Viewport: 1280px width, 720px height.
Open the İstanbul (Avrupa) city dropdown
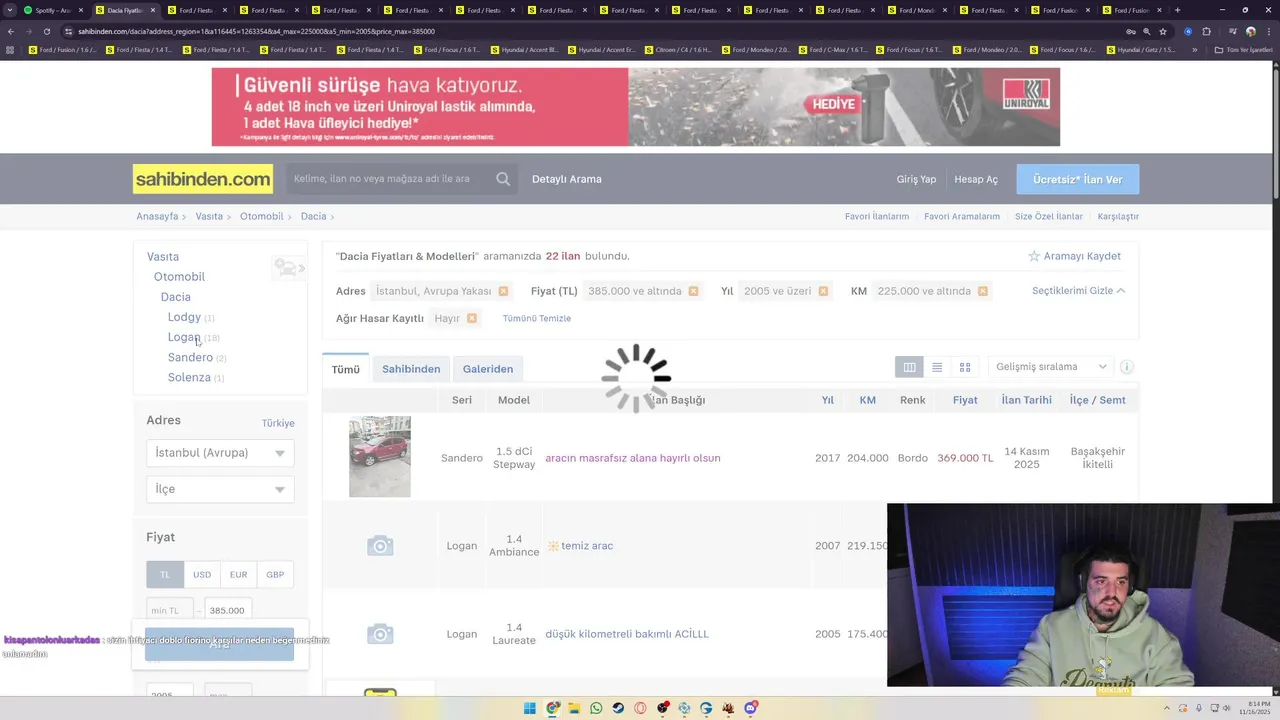coord(220,453)
